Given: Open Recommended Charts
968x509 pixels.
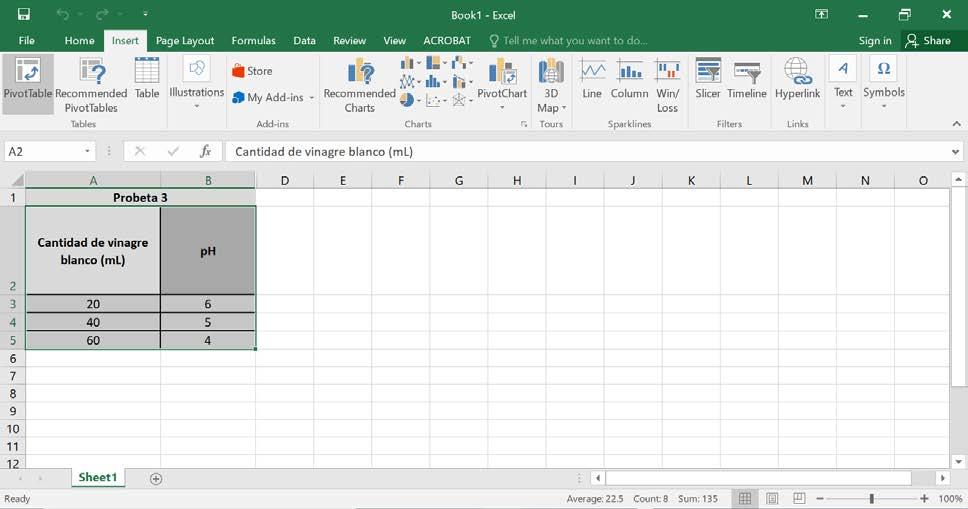Looking at the screenshot, I should [x=359, y=86].
